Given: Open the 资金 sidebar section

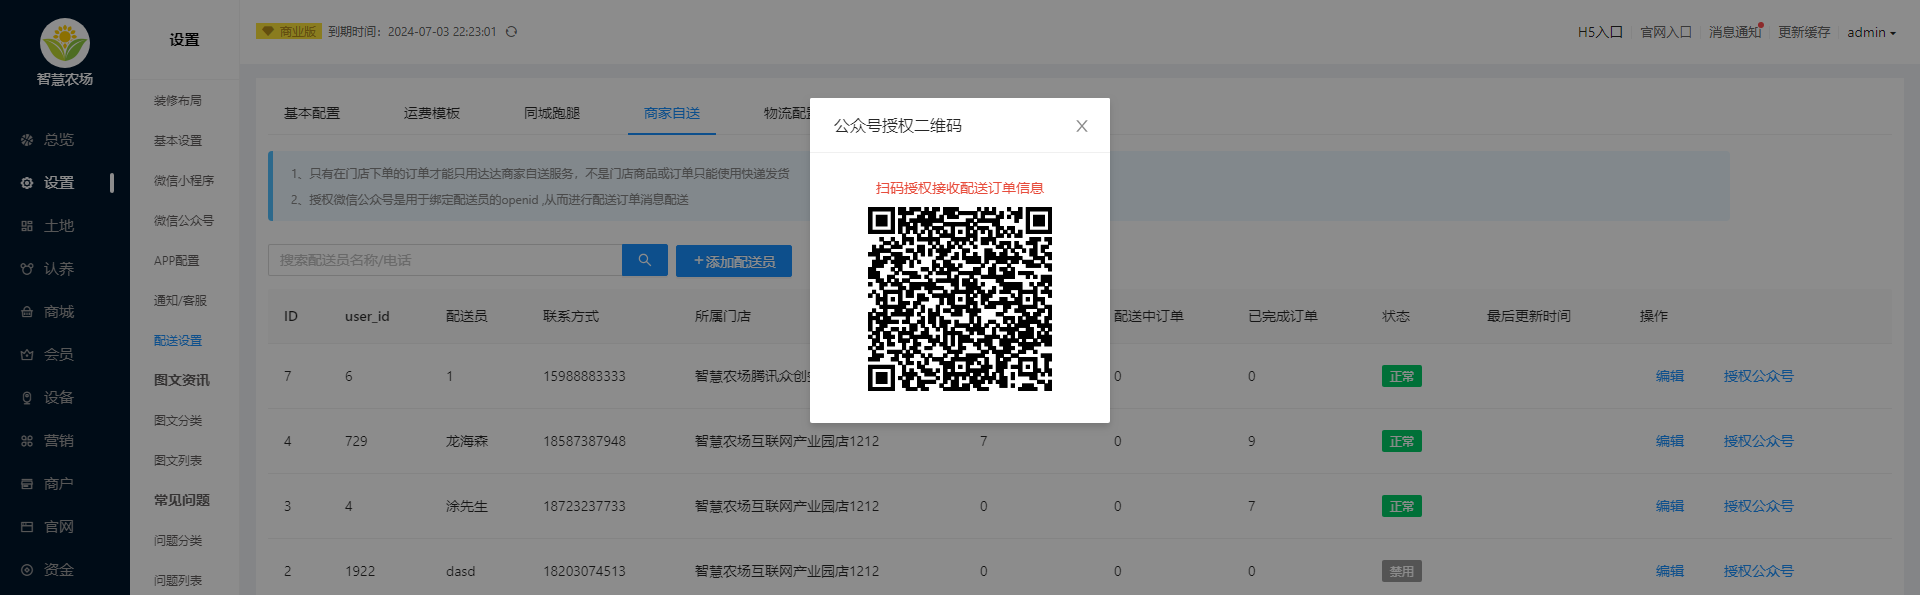Looking at the screenshot, I should [x=59, y=570].
